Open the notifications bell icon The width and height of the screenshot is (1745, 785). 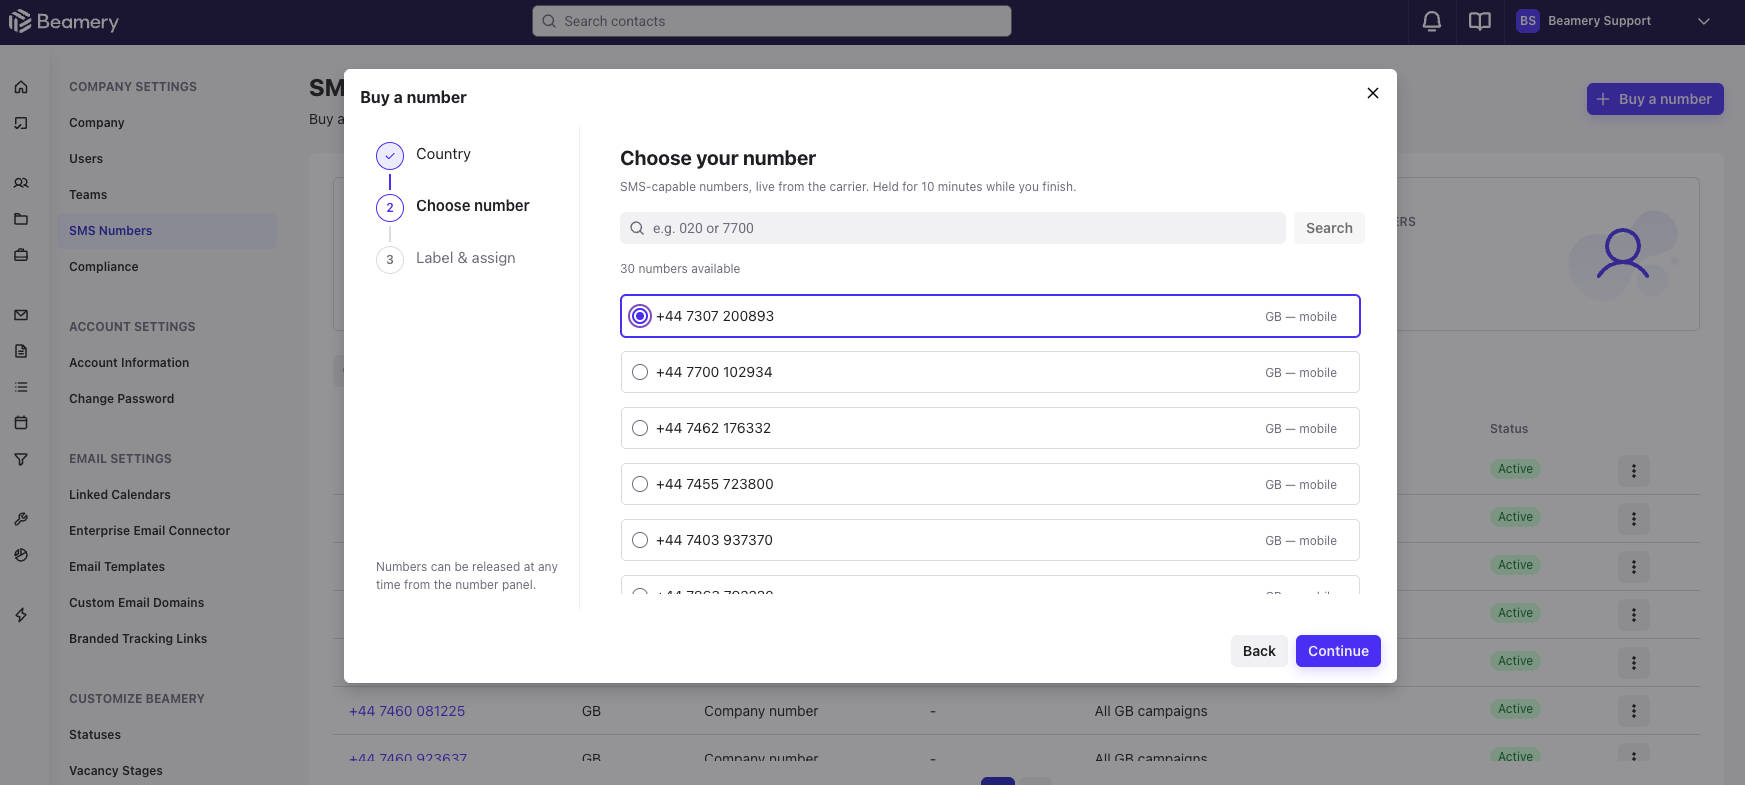[x=1432, y=21]
